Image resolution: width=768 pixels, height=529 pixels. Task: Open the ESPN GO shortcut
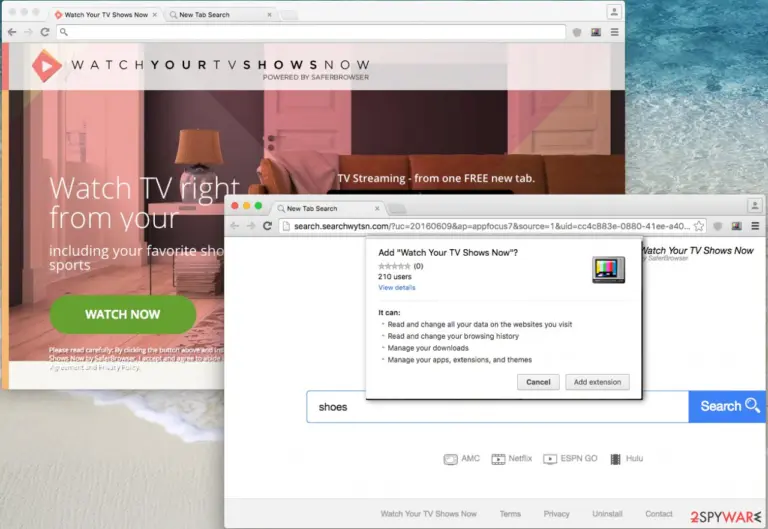point(570,458)
